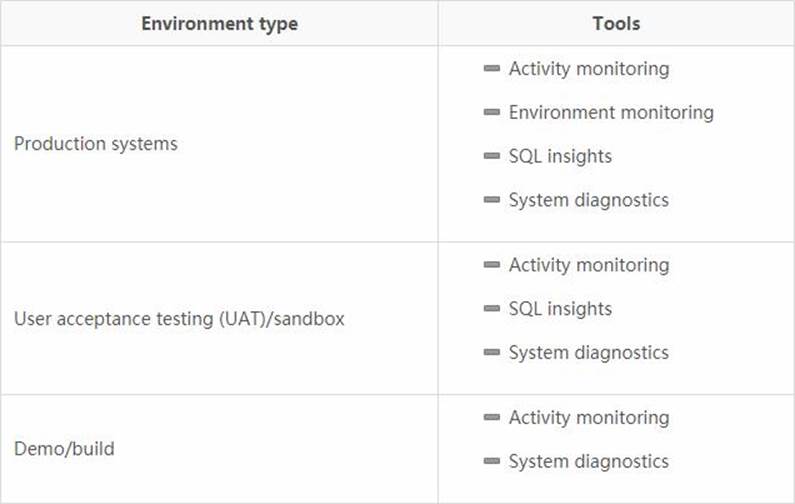The height and width of the screenshot is (504, 795).
Task: Click Activity monitoring text in Production systems row
Action: (589, 69)
